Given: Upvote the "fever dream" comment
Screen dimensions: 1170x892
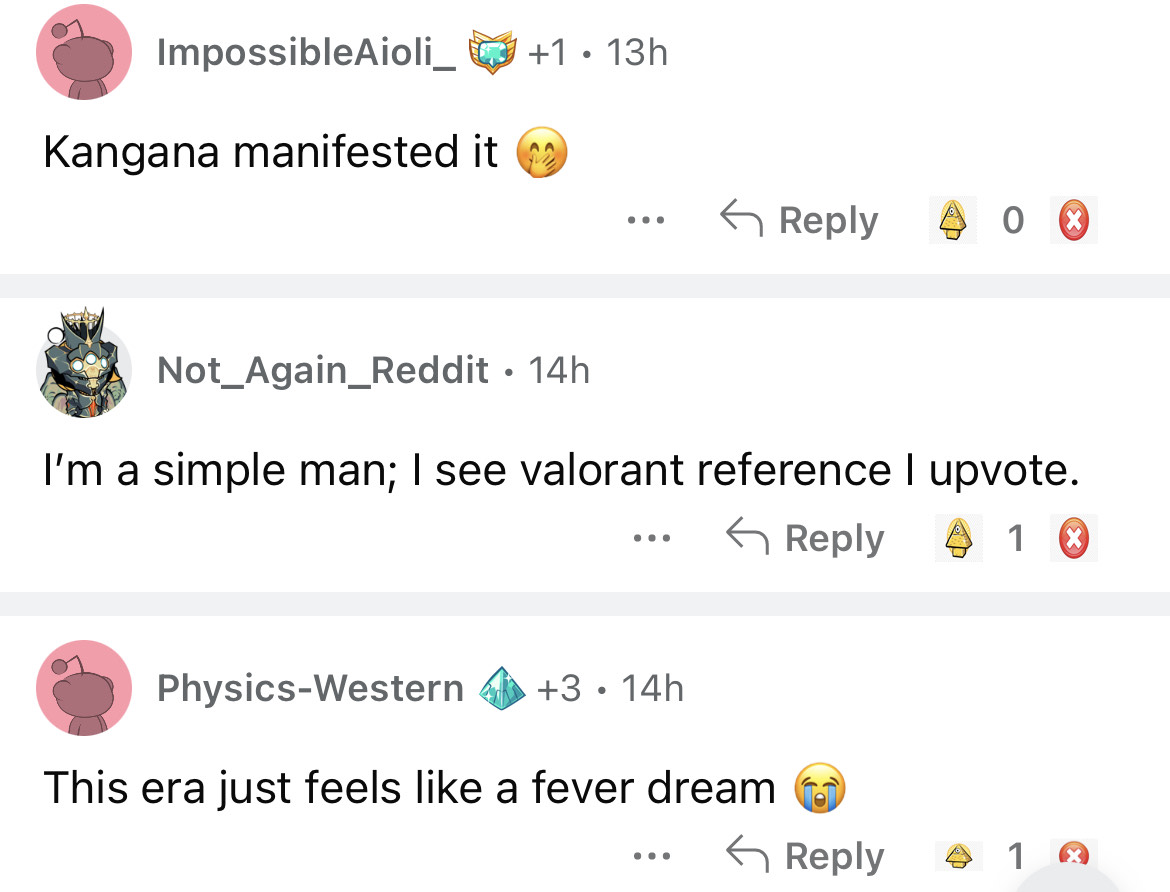Looking at the screenshot, I should click(959, 856).
